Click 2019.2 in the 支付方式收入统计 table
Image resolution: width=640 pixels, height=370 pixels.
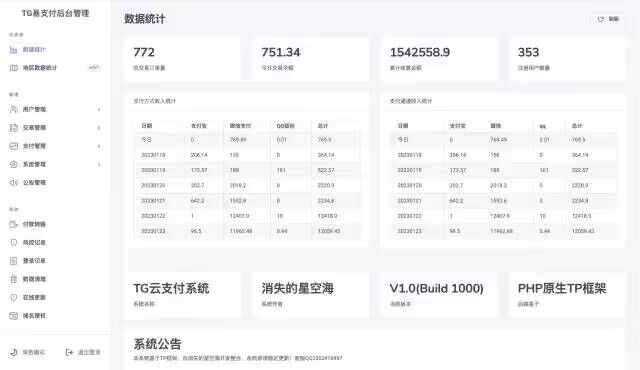238,185
